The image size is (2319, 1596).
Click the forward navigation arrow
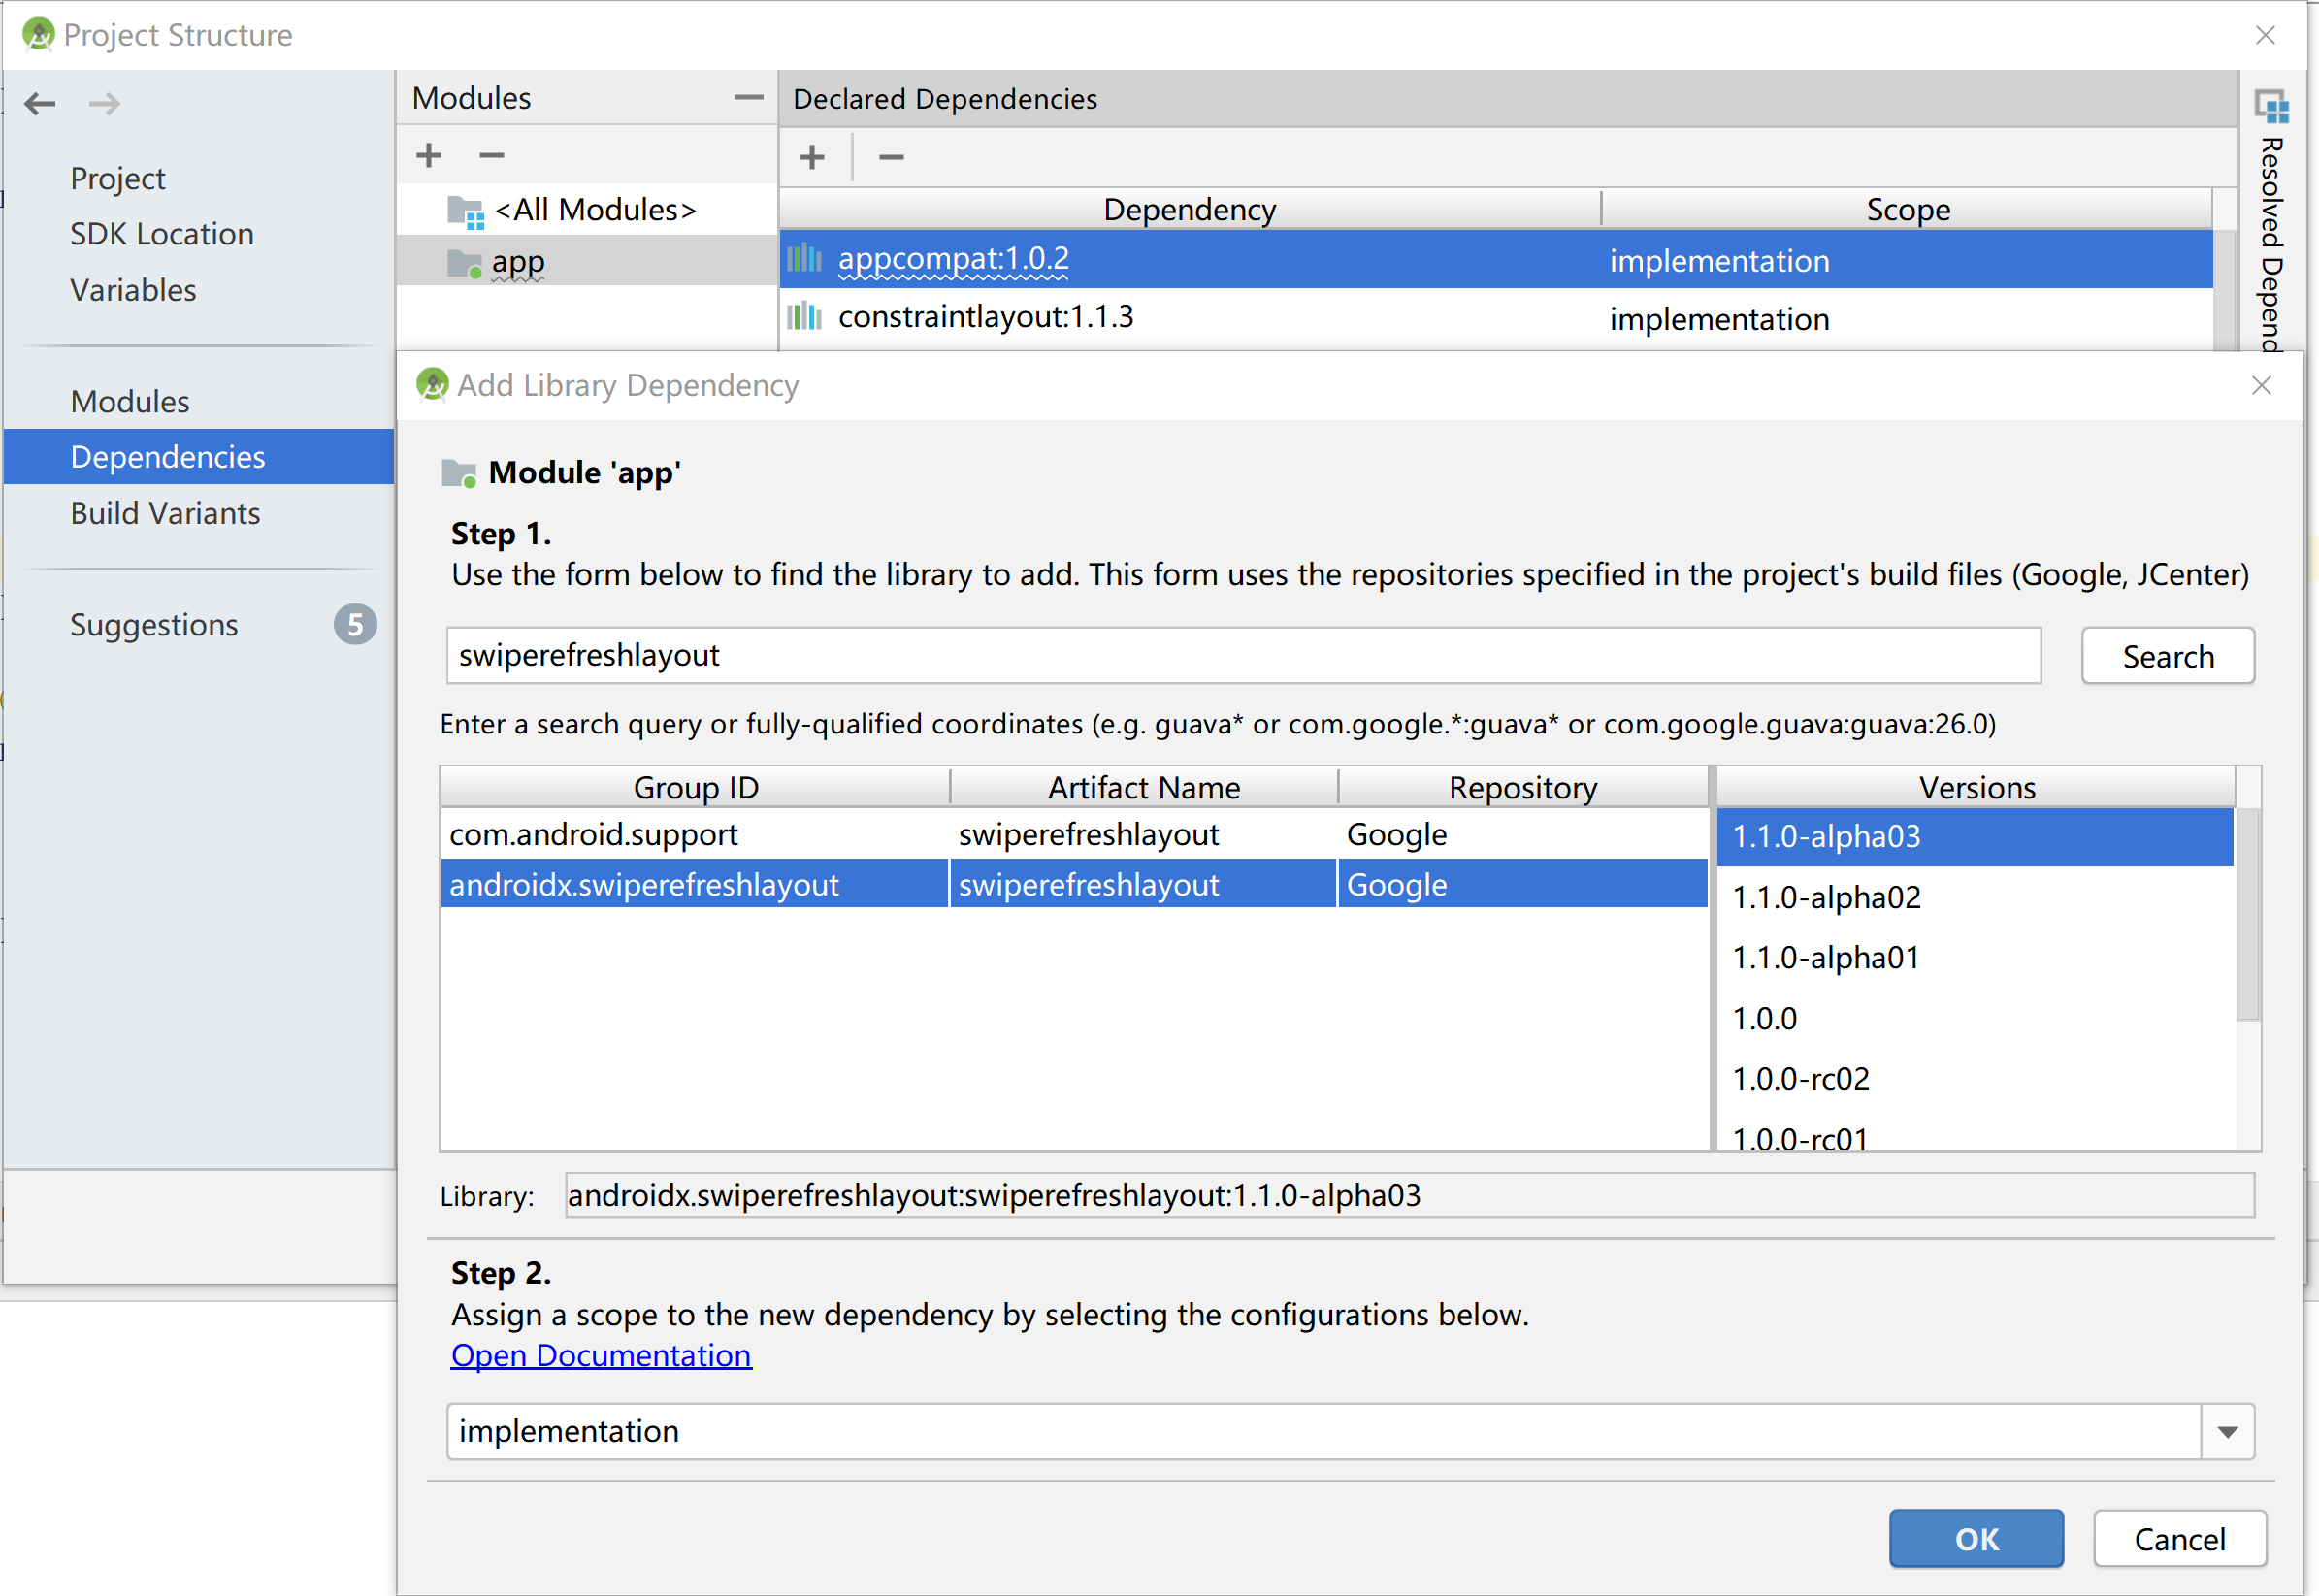tap(104, 103)
